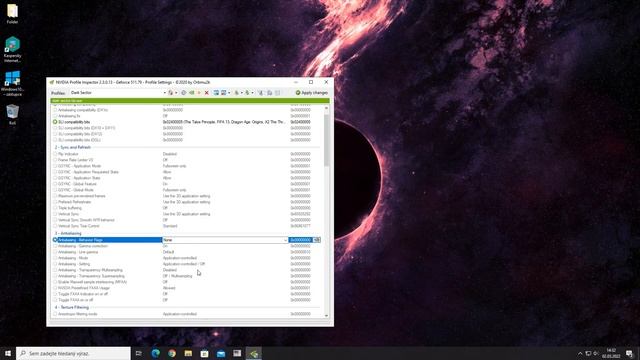
Task: Click the scrollbar down arrow in settings list
Action: point(326,315)
